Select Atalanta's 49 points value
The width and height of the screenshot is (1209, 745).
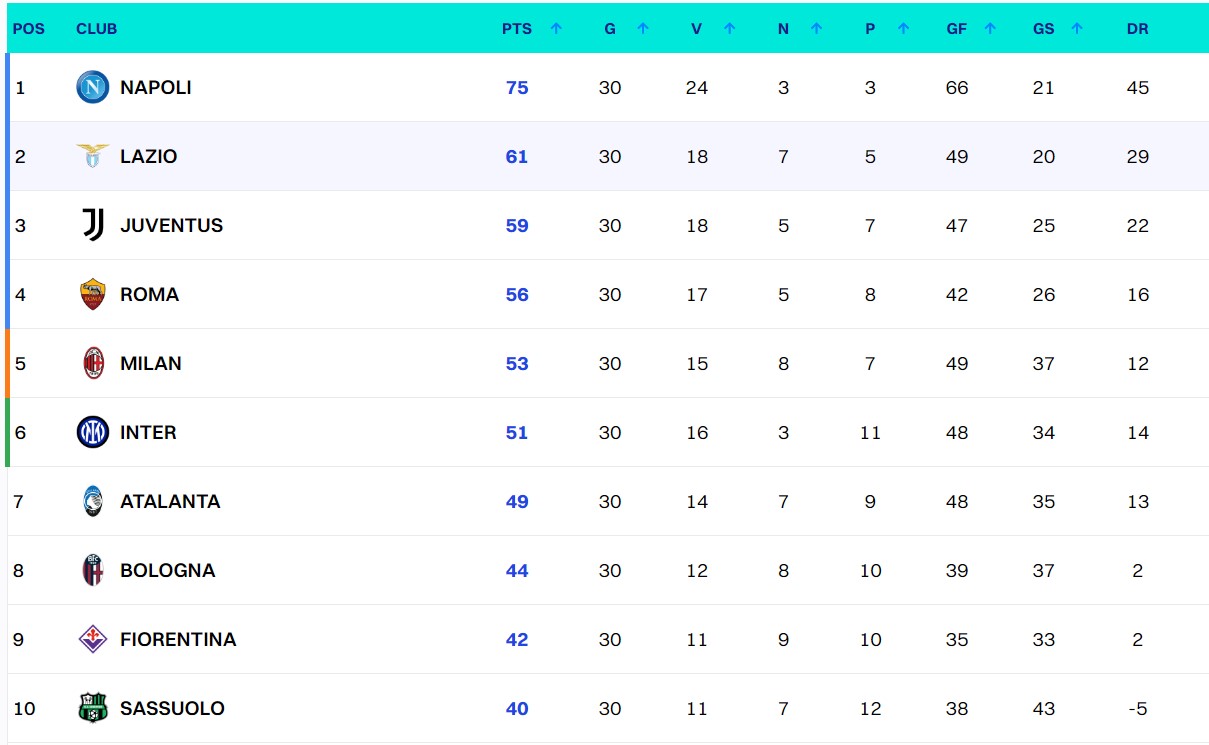coord(517,501)
